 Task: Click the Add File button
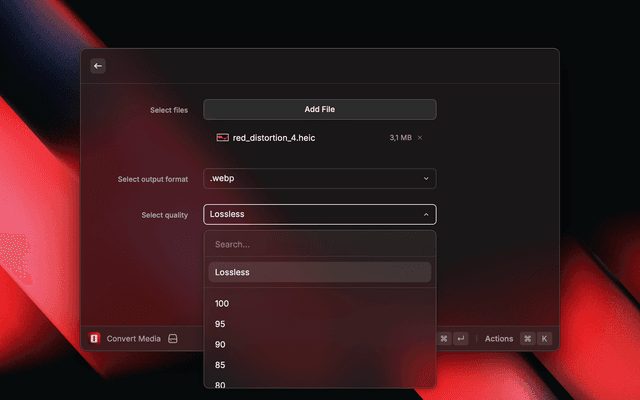320,109
